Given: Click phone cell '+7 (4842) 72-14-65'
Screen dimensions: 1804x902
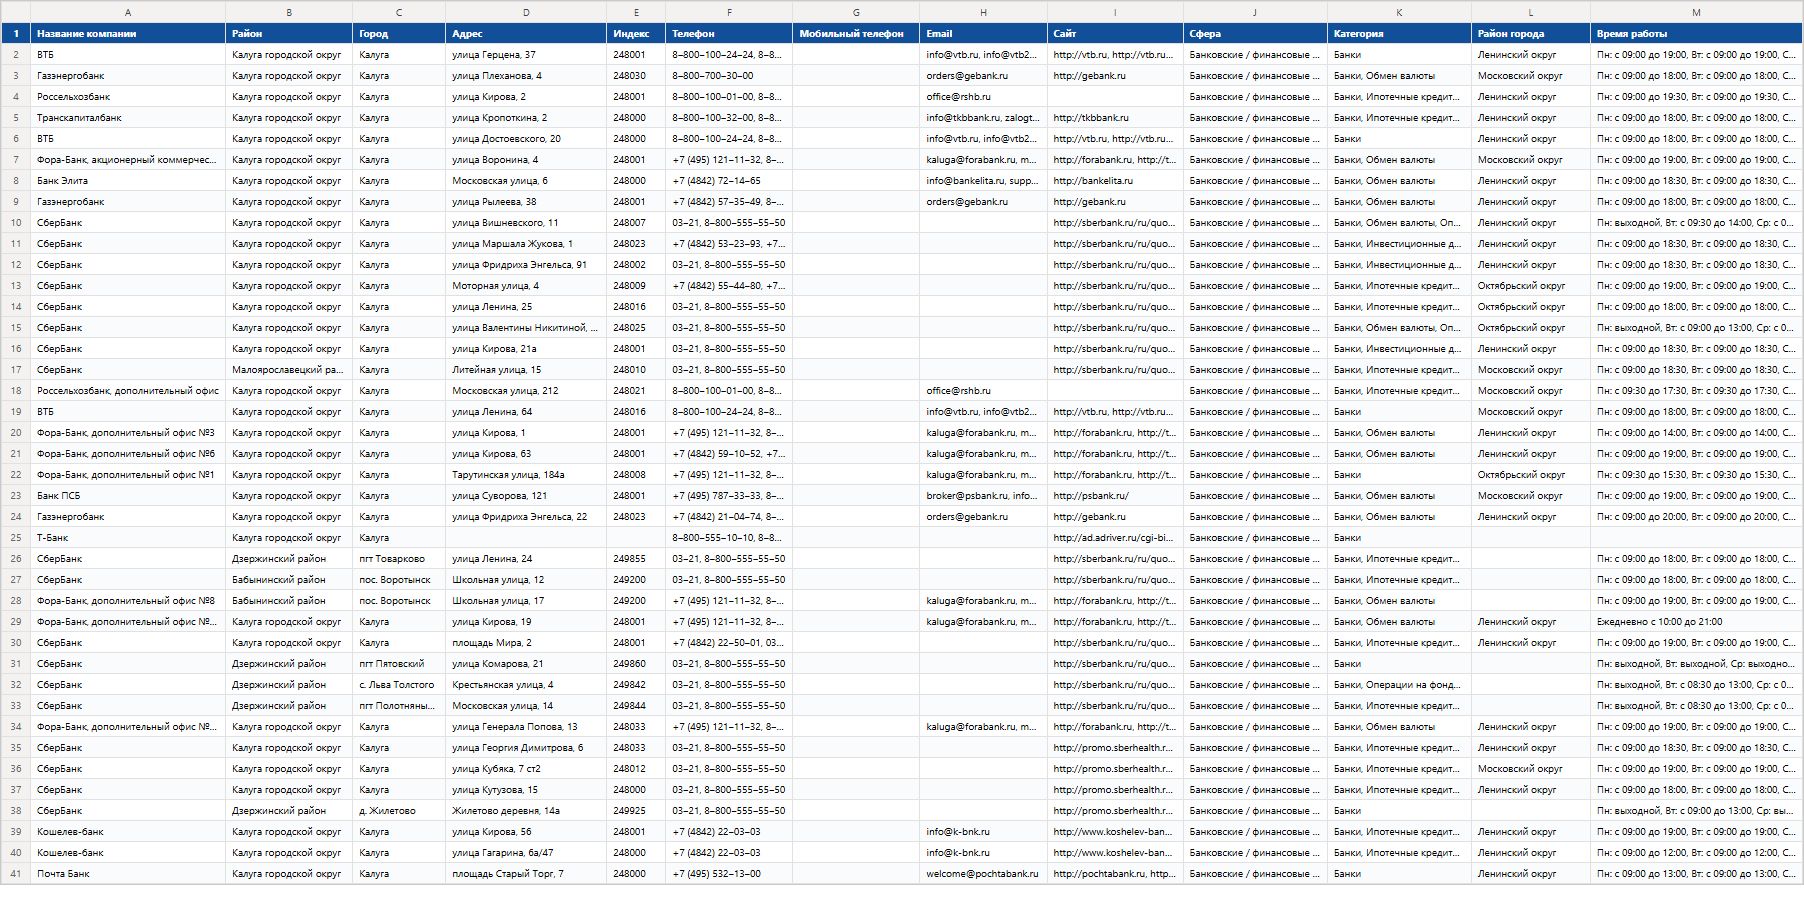Looking at the screenshot, I should tap(729, 181).
